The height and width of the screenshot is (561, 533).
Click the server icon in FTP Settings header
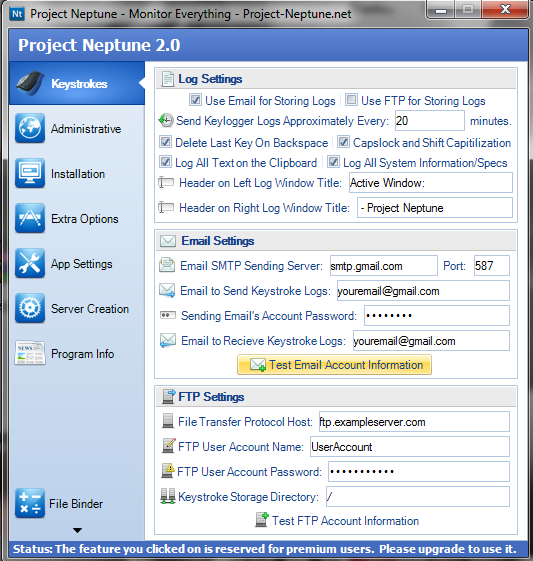tap(168, 396)
